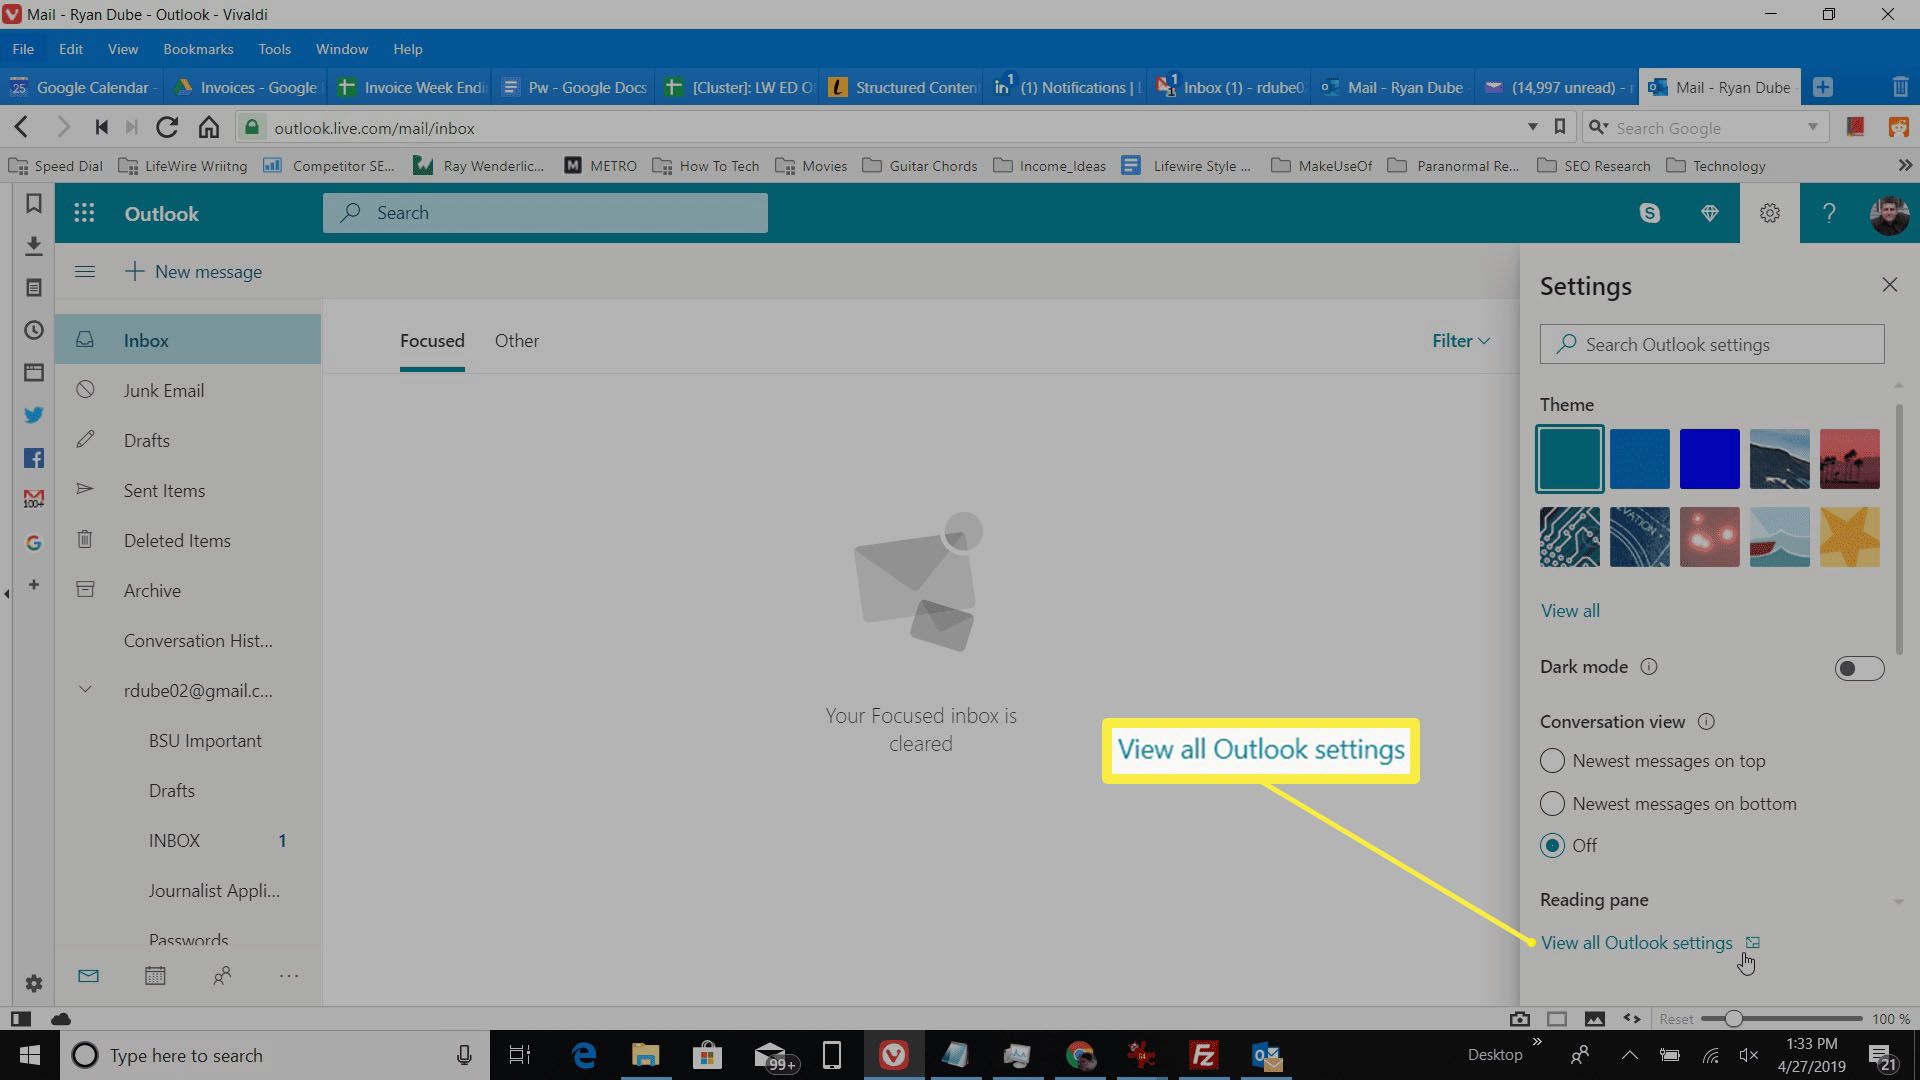Click the apps grid launcher icon
Viewport: 1920px width, 1080px height.
coord(84,212)
